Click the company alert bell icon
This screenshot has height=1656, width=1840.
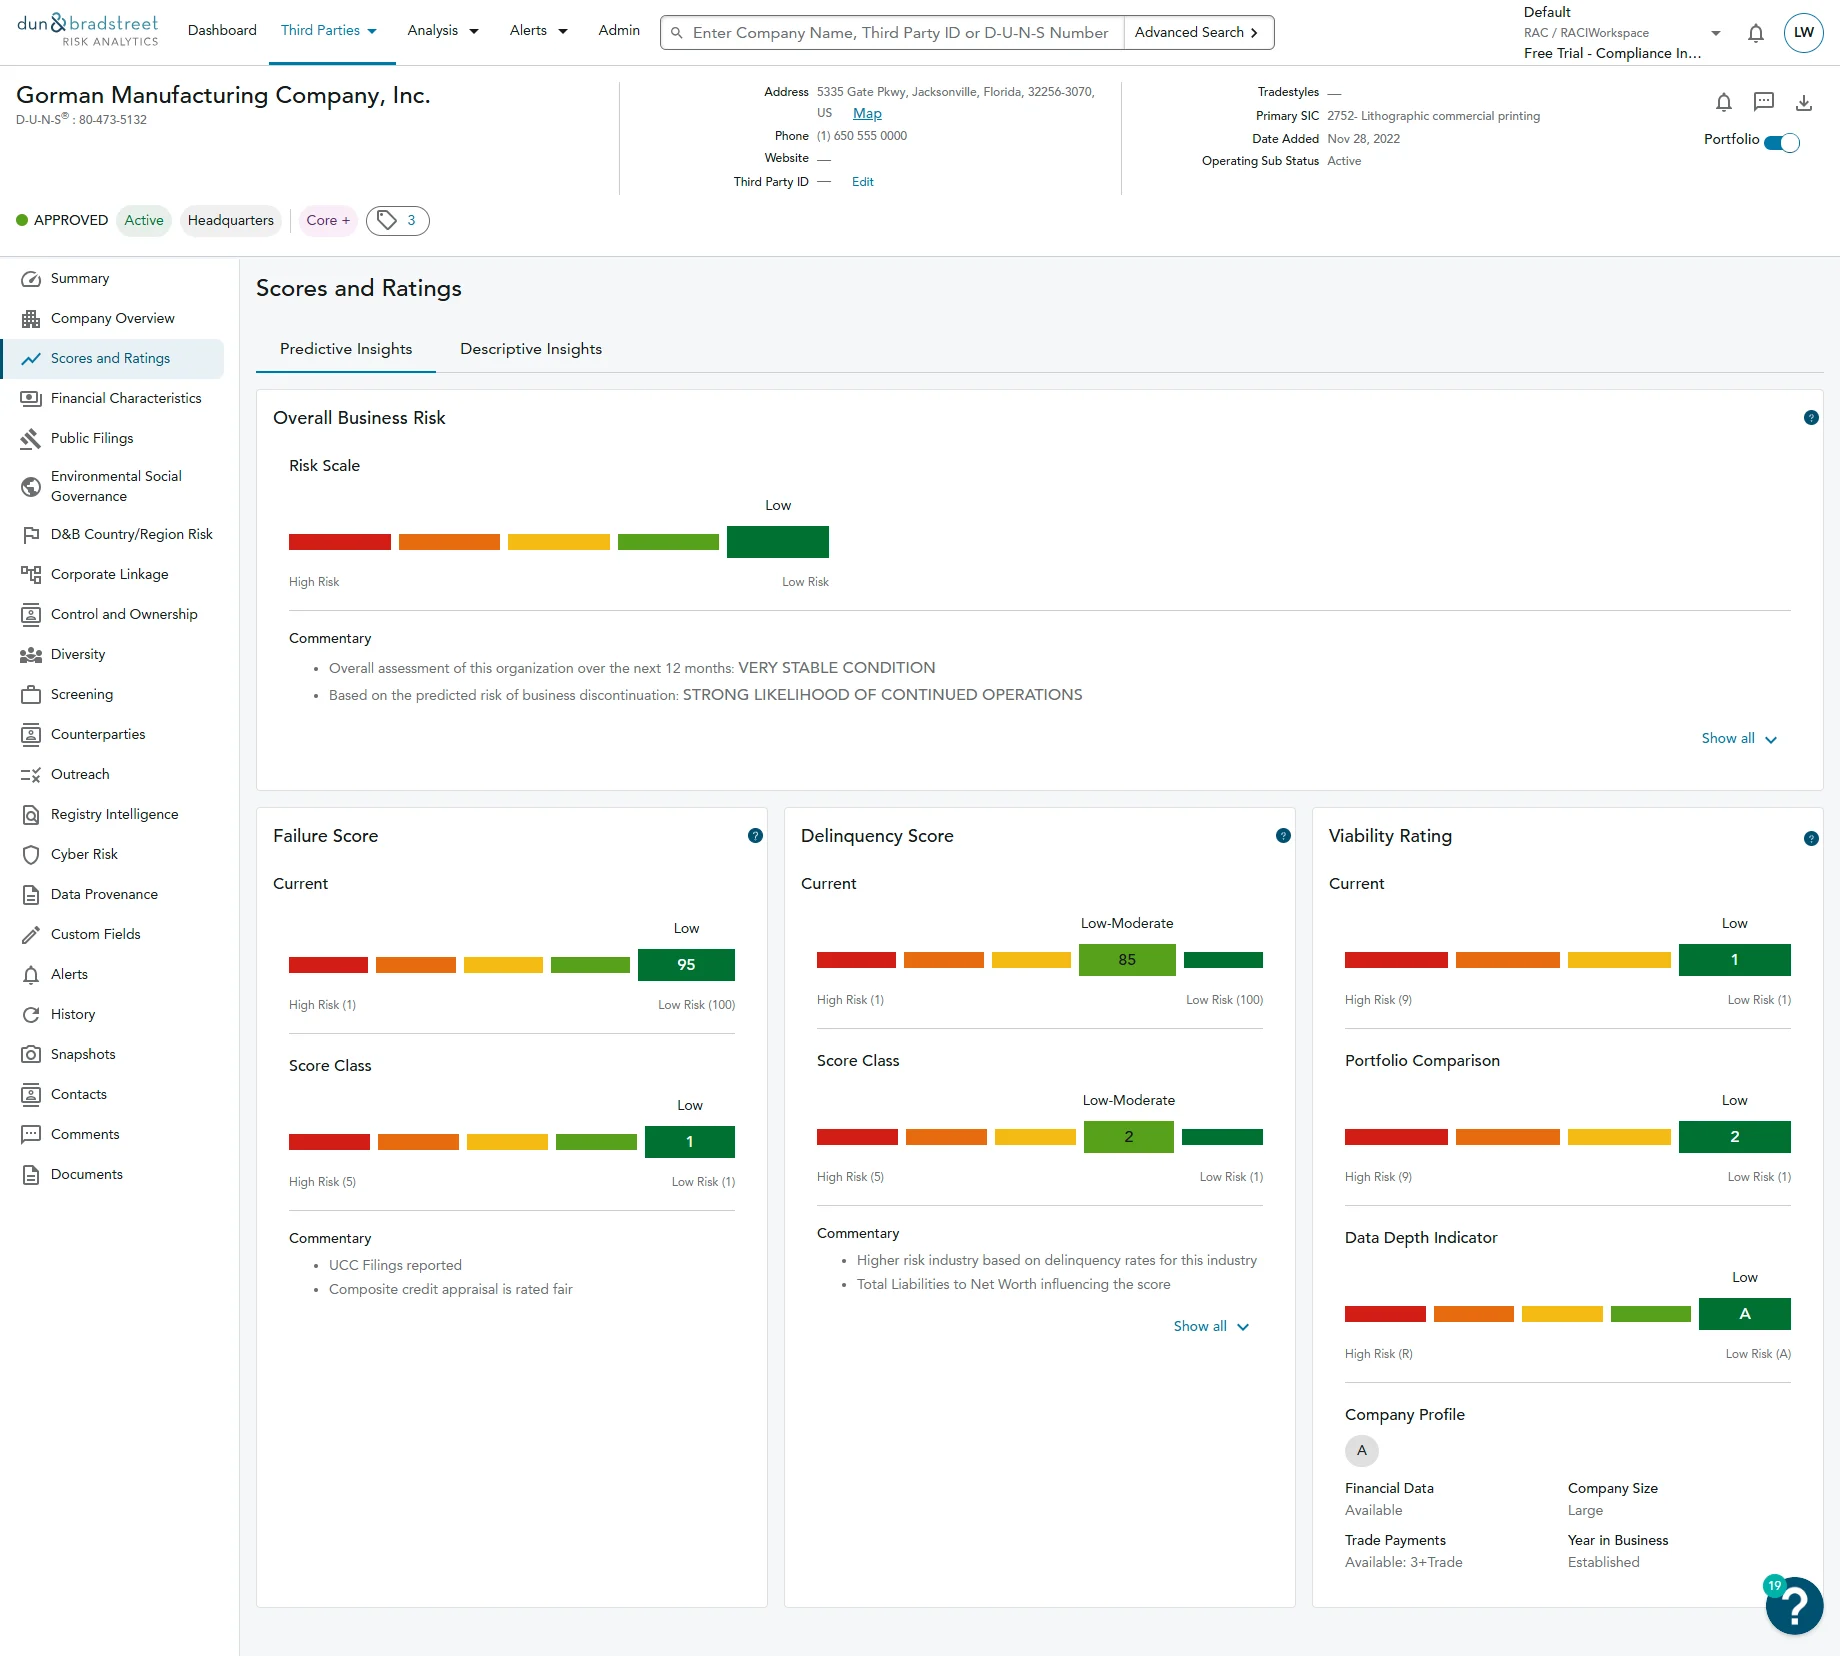coord(1723,102)
